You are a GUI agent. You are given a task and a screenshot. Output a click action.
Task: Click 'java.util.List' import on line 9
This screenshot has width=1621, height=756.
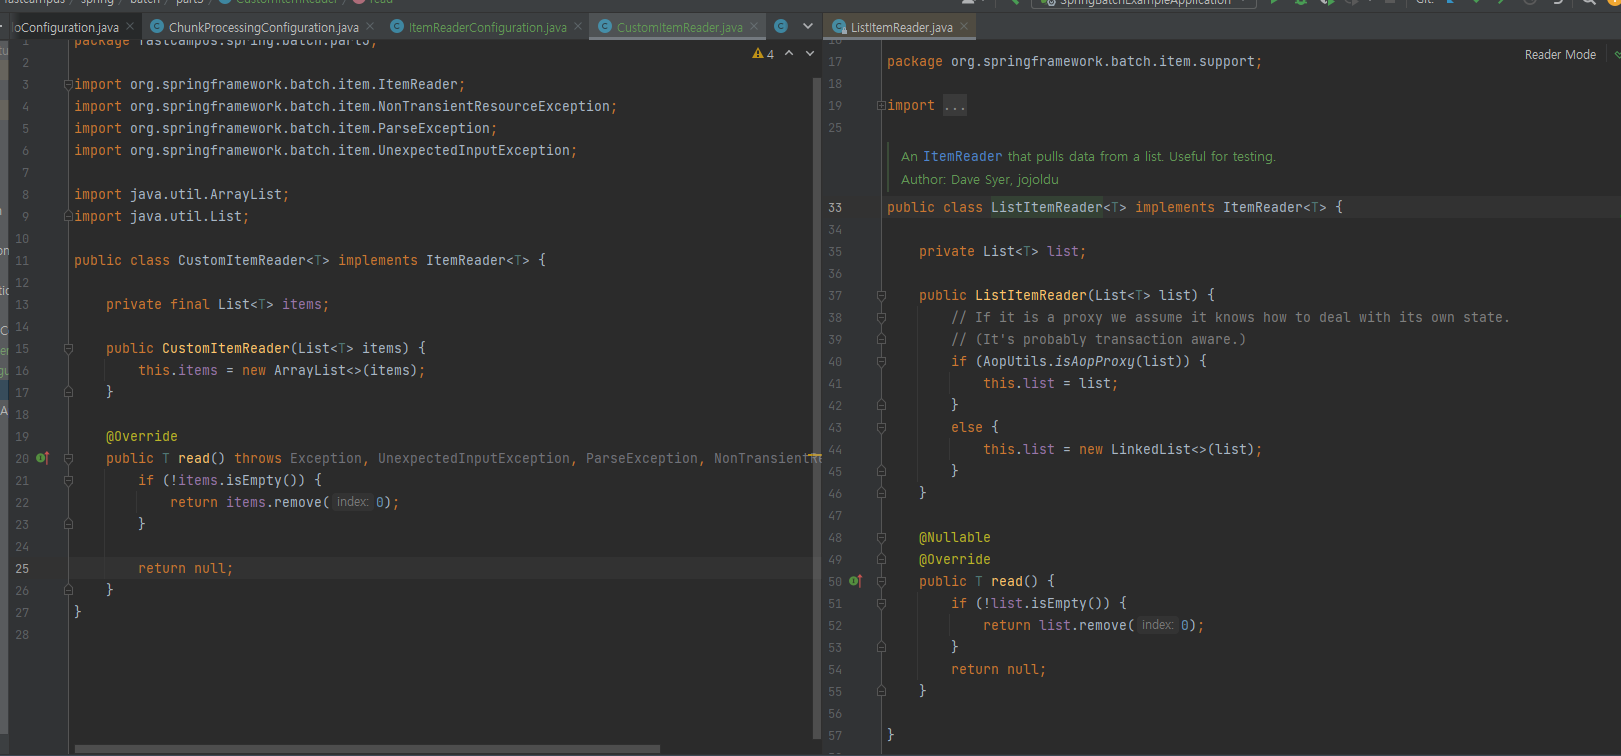(x=186, y=216)
